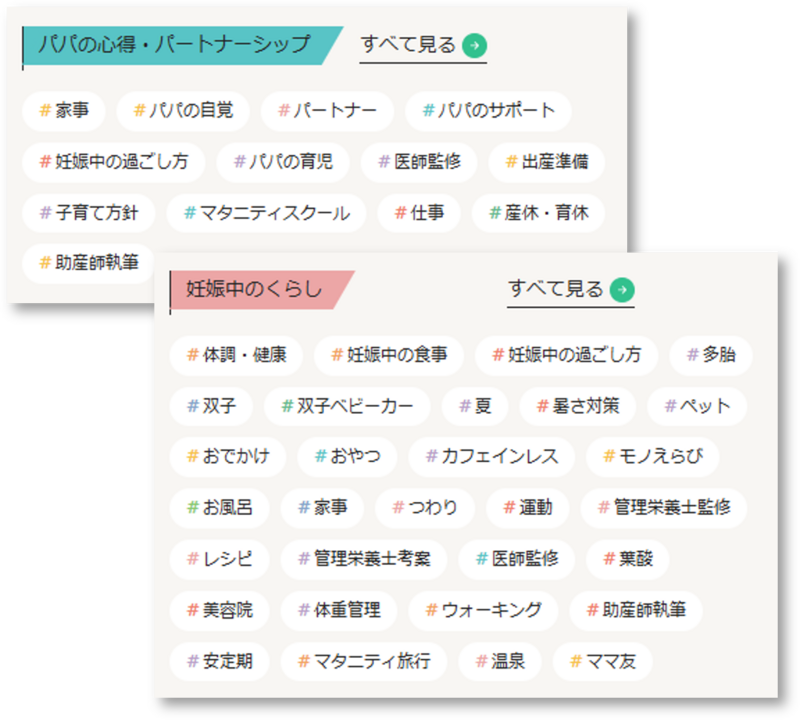Choose the #パパのサポート tag

click(488, 110)
